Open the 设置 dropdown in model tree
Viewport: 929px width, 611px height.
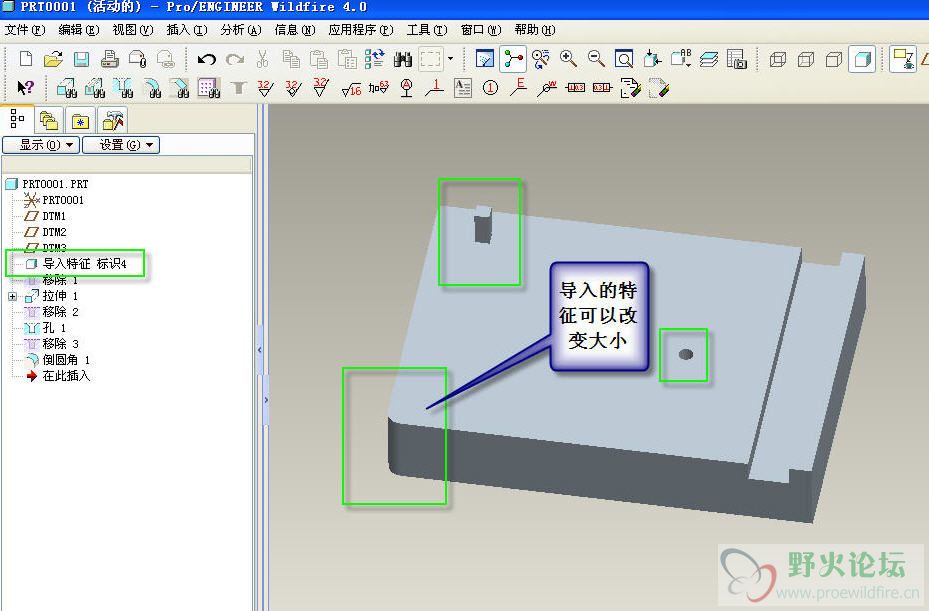[121, 145]
